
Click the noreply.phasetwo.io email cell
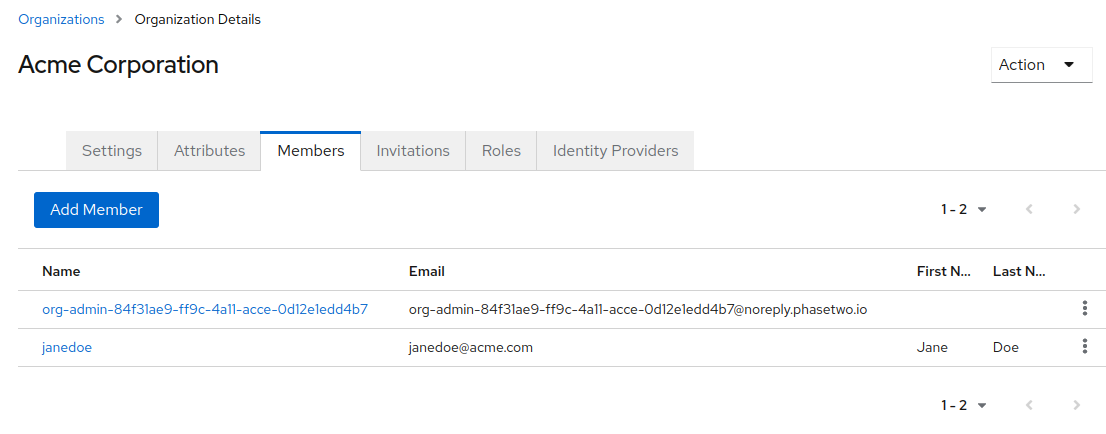(638, 309)
